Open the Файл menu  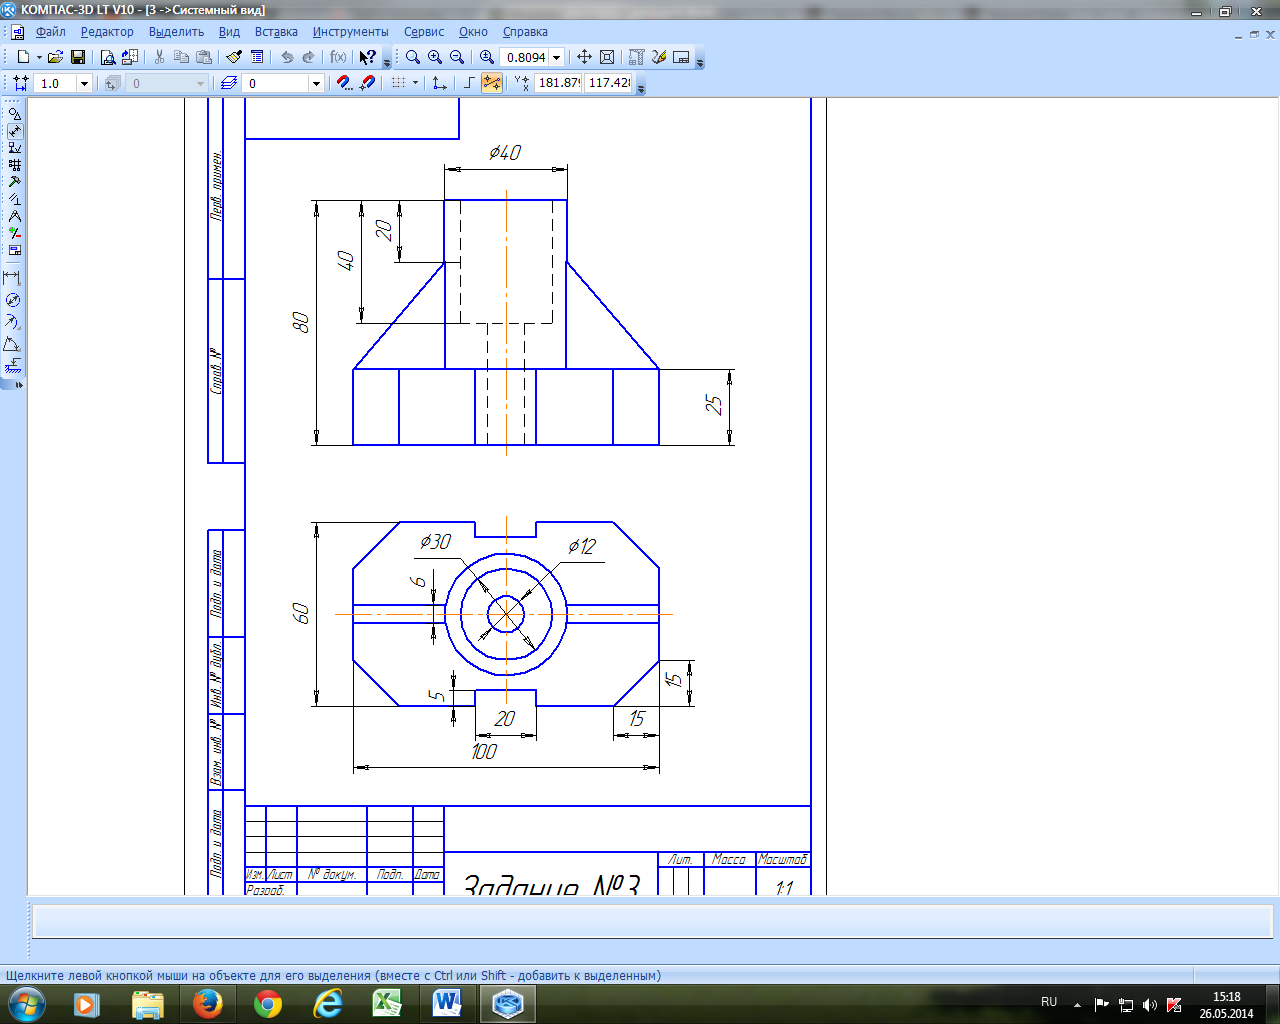tap(50, 32)
